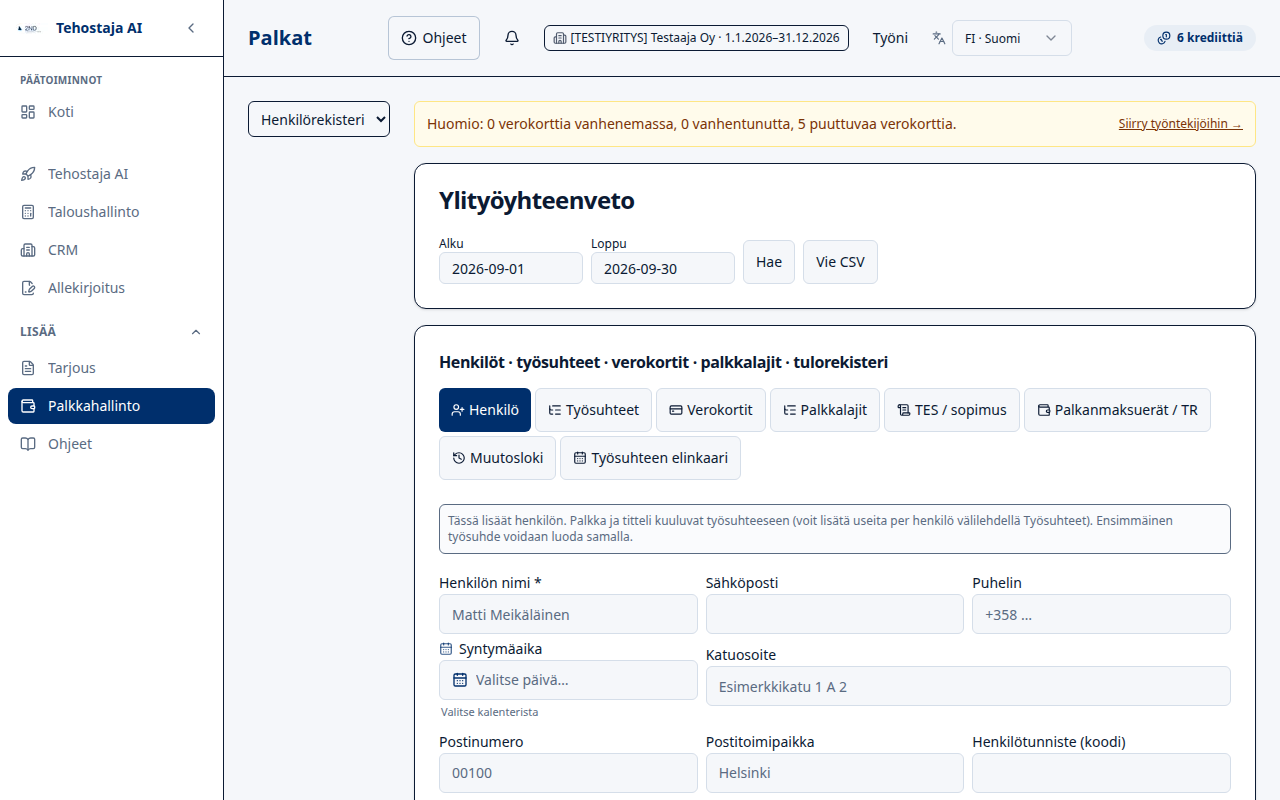
Task: Click the 6 krediittiä credits badge
Action: coord(1199,38)
